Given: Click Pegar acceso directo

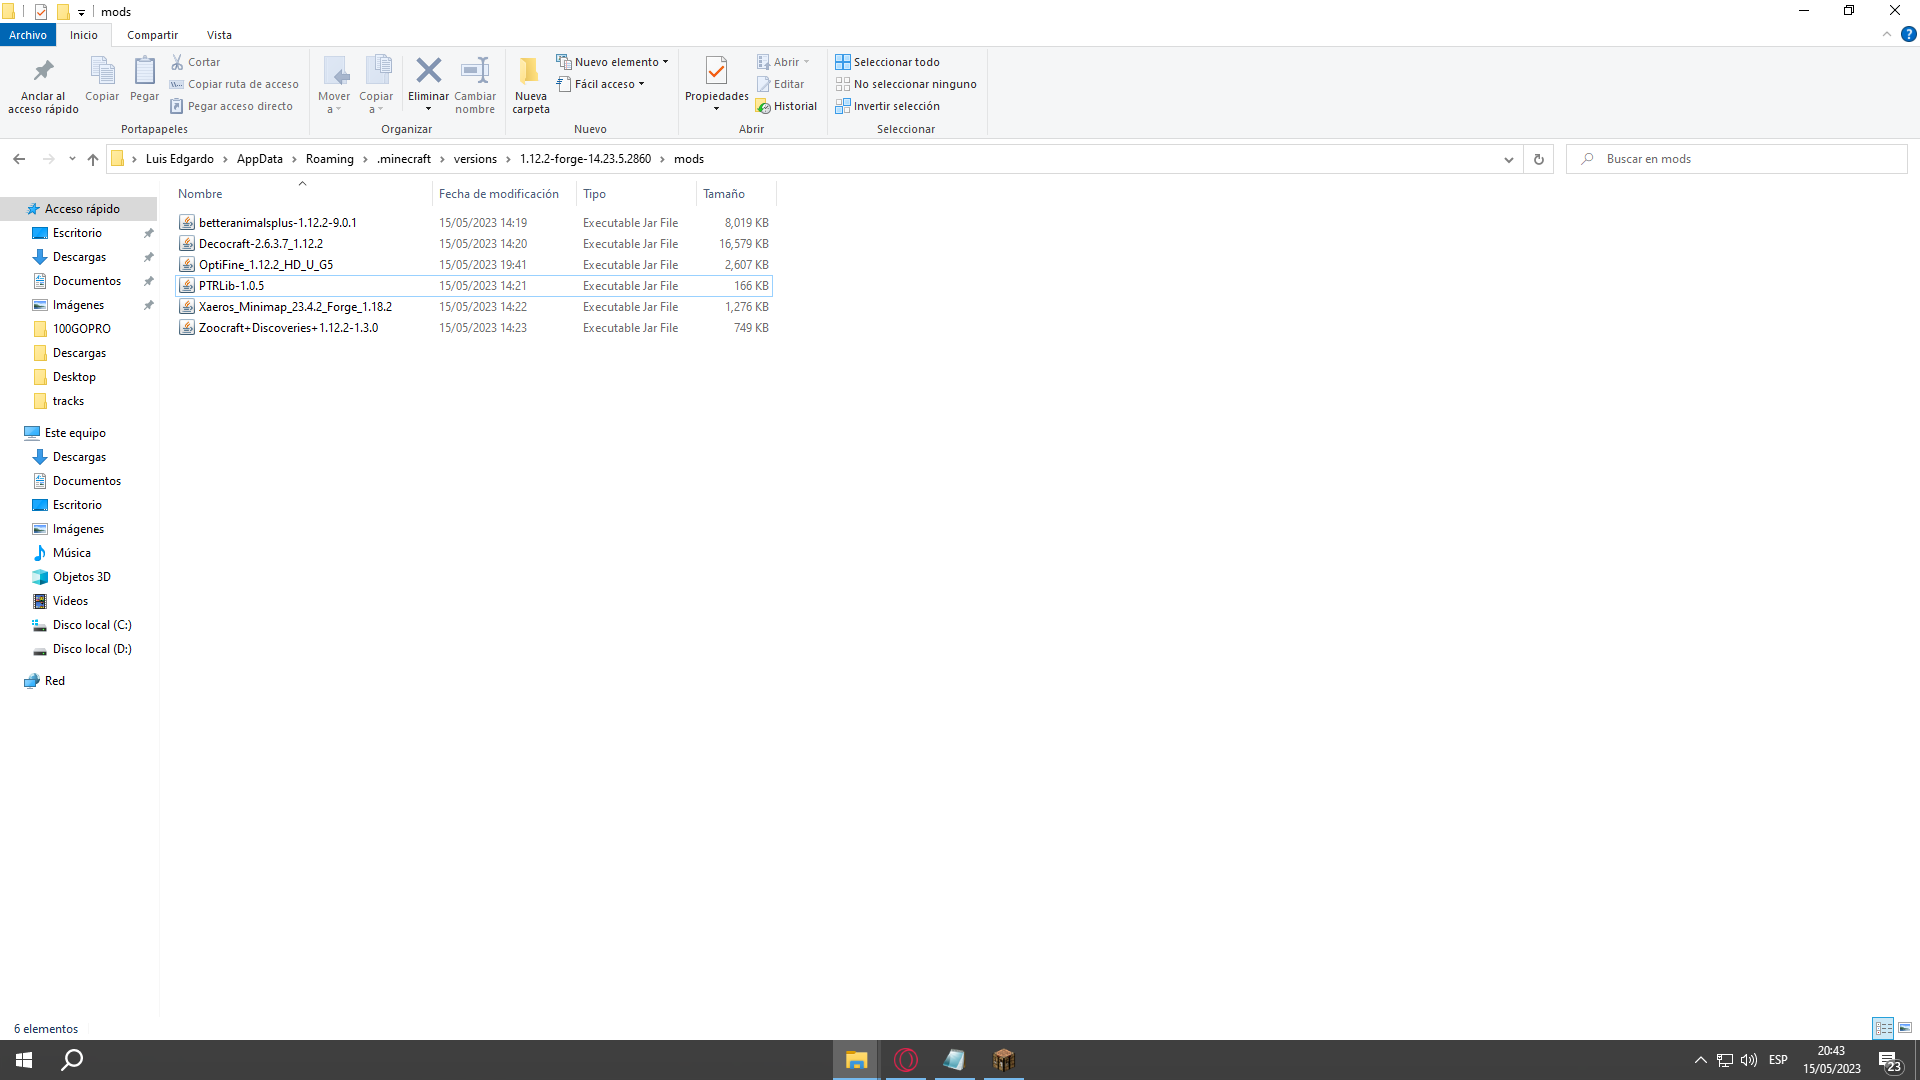Looking at the screenshot, I should coord(231,106).
